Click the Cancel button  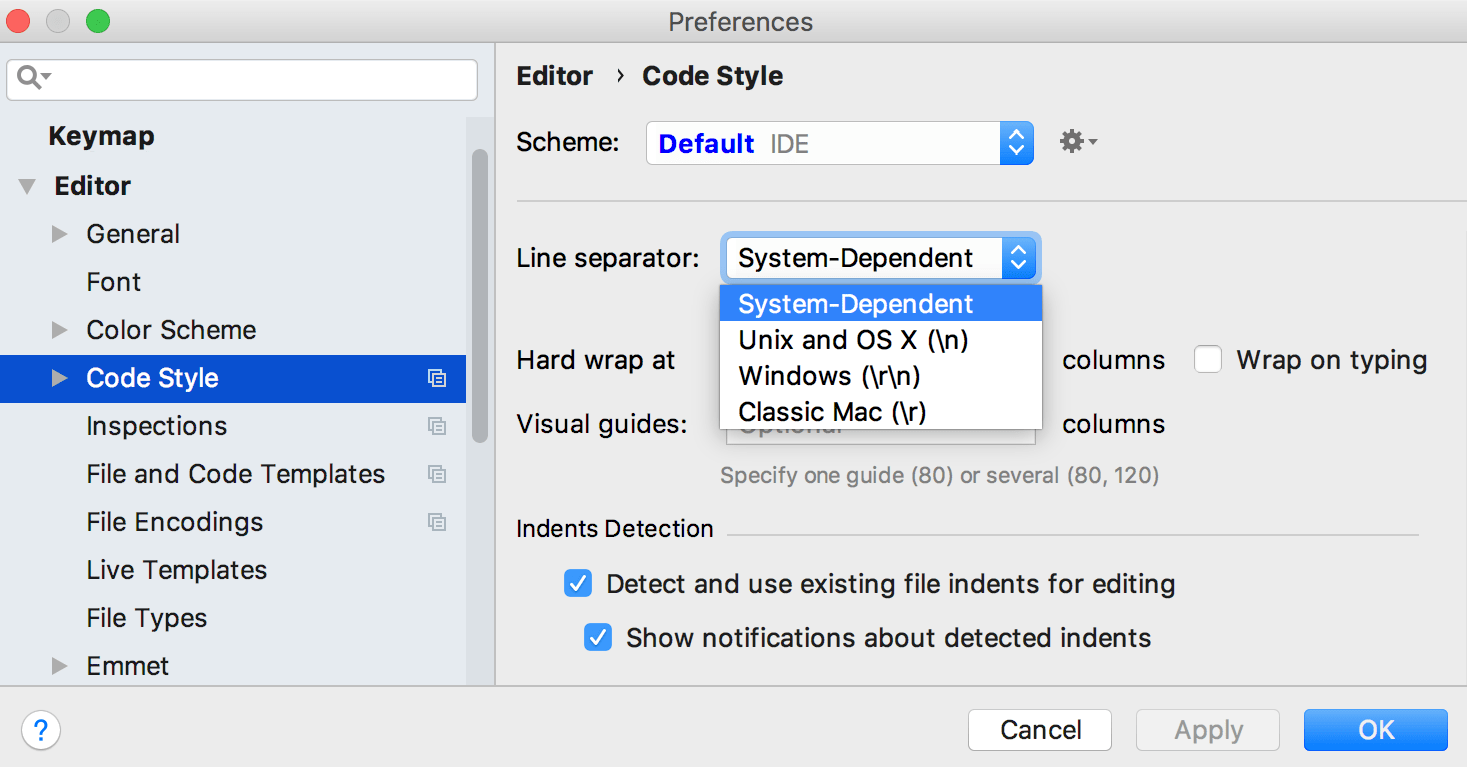1039,730
